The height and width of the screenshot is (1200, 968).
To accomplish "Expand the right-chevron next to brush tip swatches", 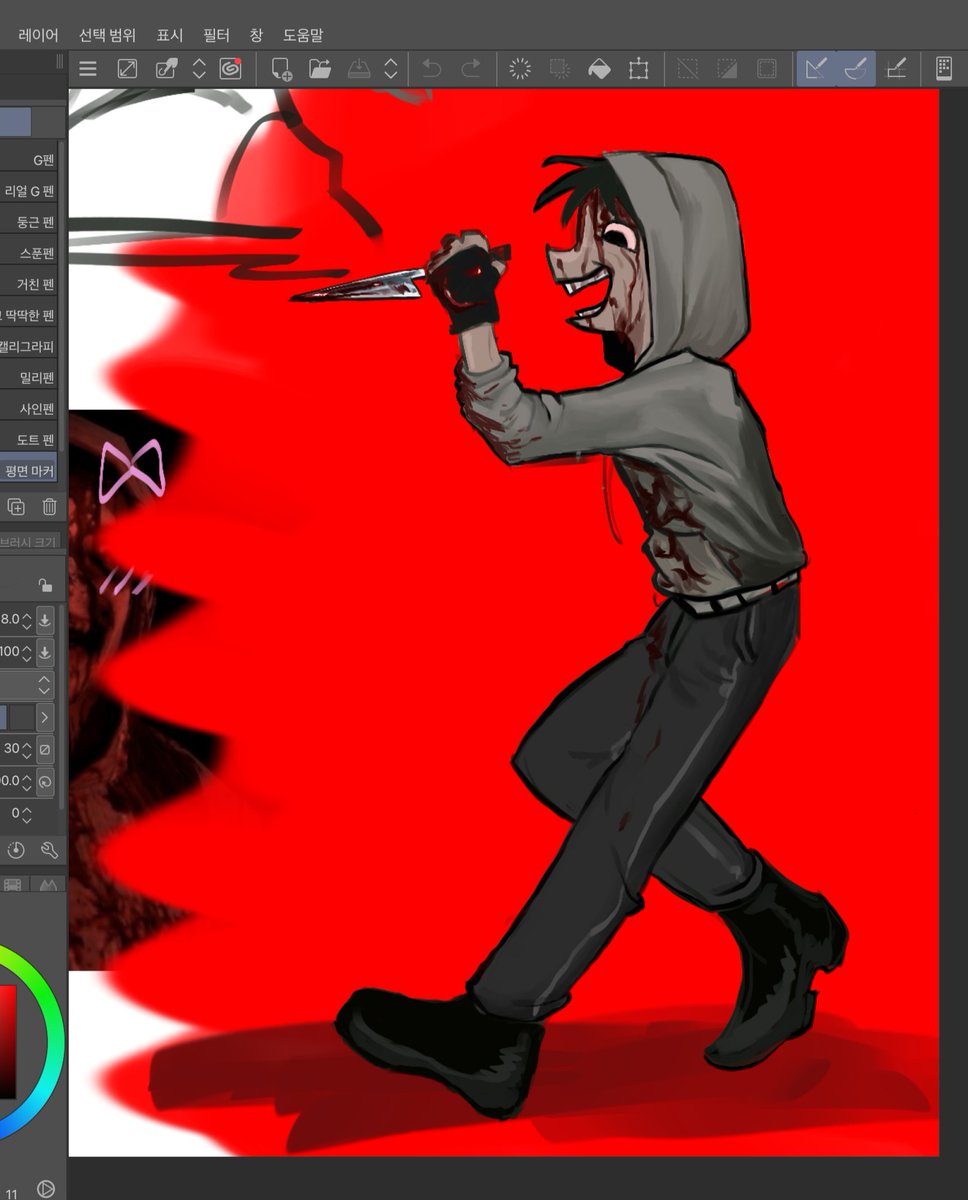I will tap(45, 717).
